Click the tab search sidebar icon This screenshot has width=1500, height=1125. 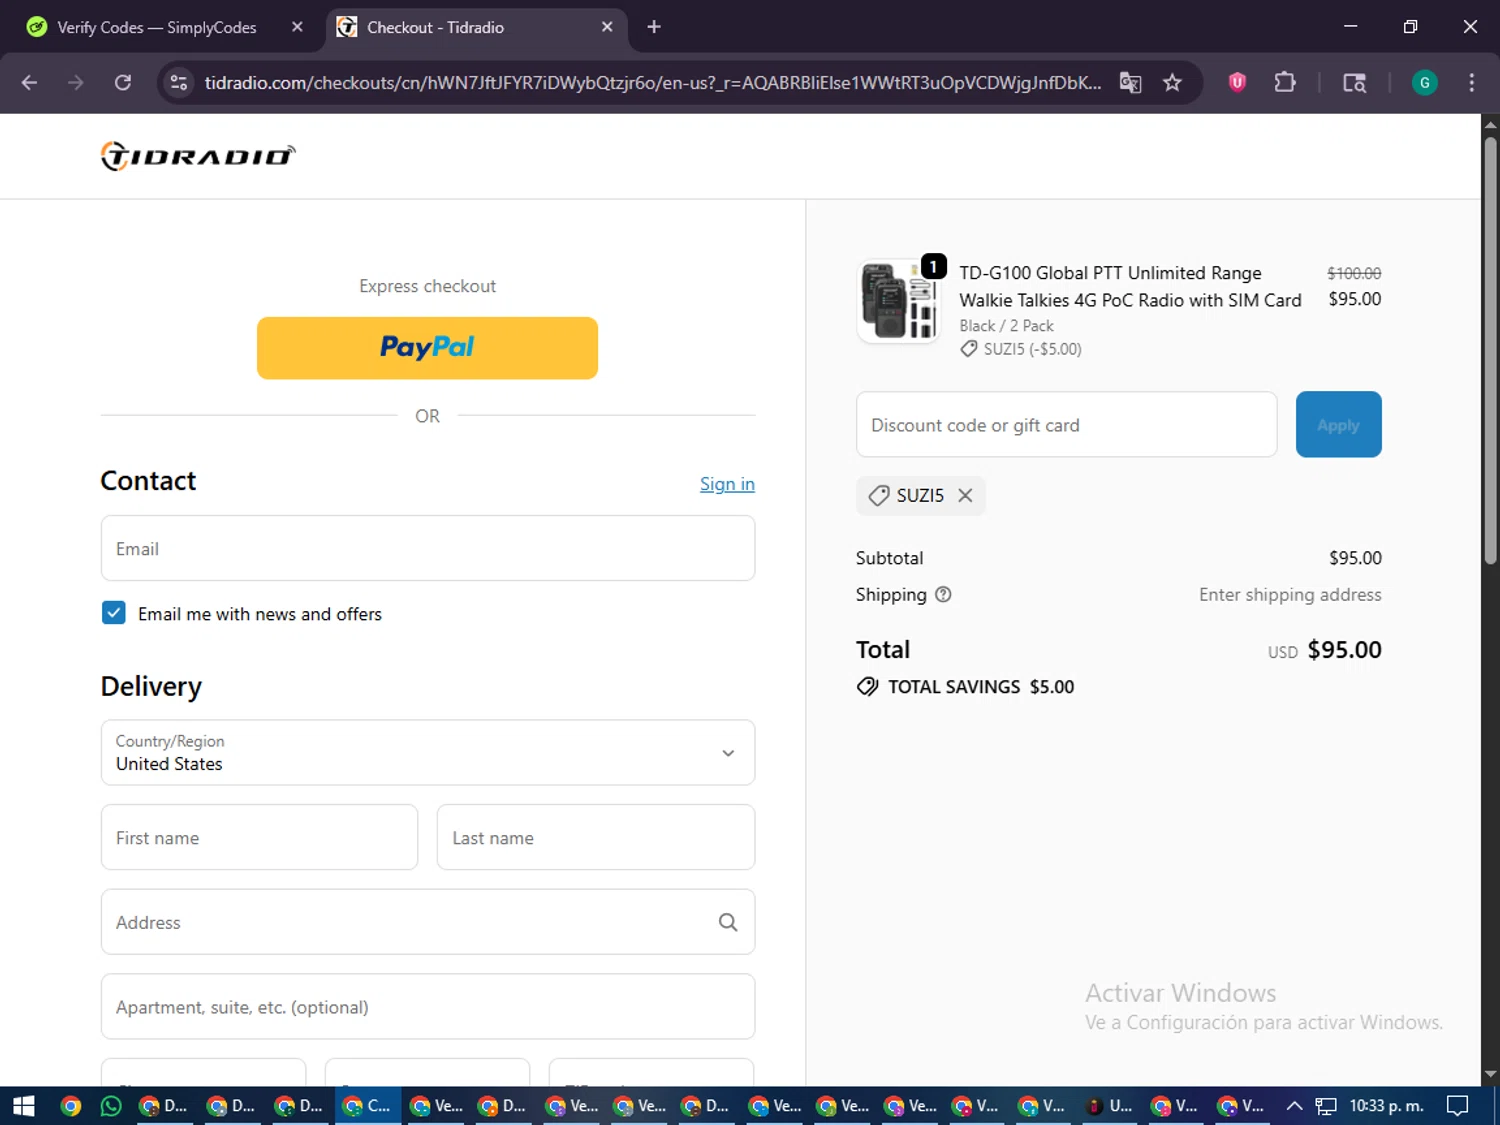coord(1354,83)
